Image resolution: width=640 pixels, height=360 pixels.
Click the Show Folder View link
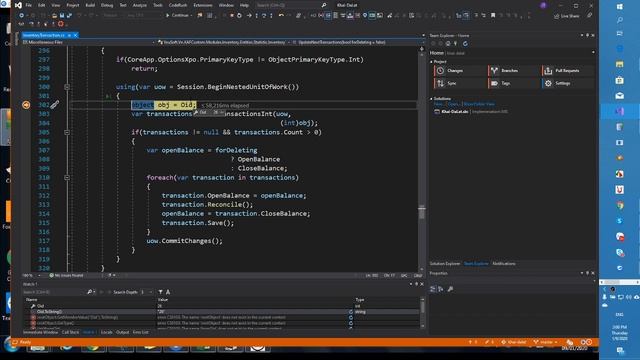479,104
